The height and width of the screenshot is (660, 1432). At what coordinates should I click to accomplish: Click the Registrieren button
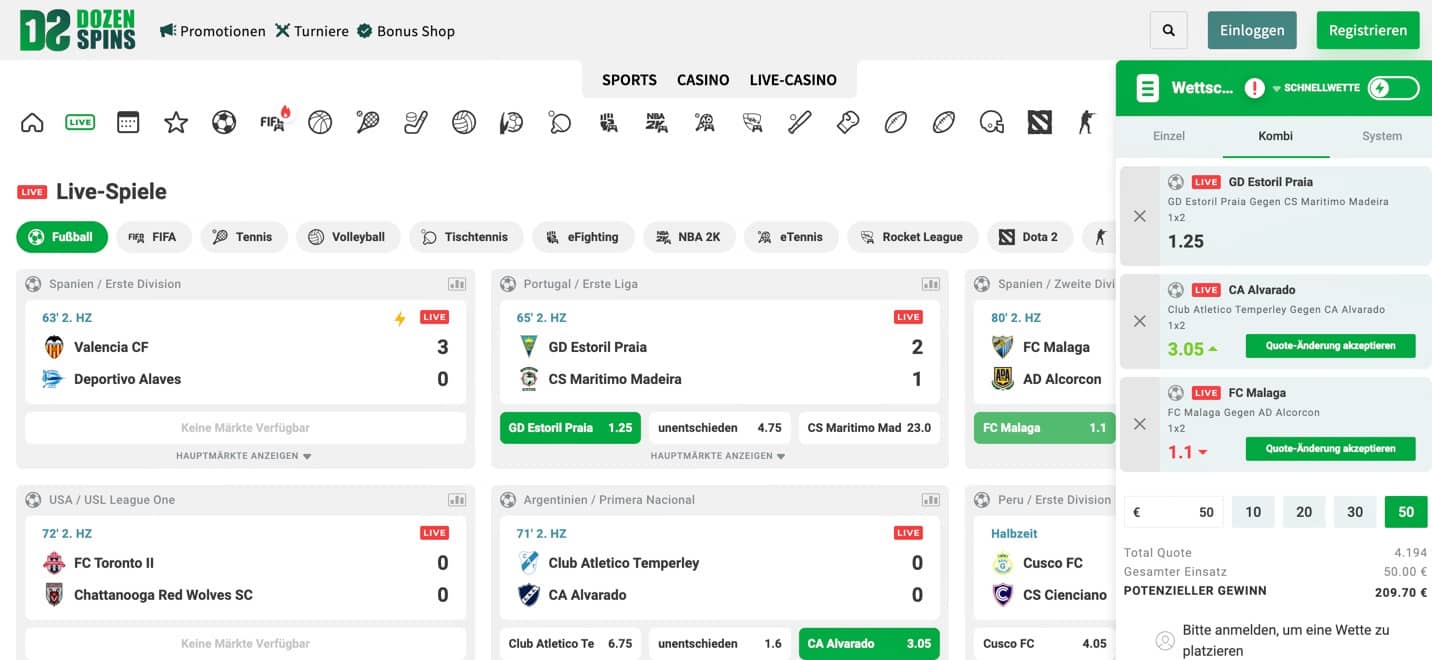click(1368, 31)
